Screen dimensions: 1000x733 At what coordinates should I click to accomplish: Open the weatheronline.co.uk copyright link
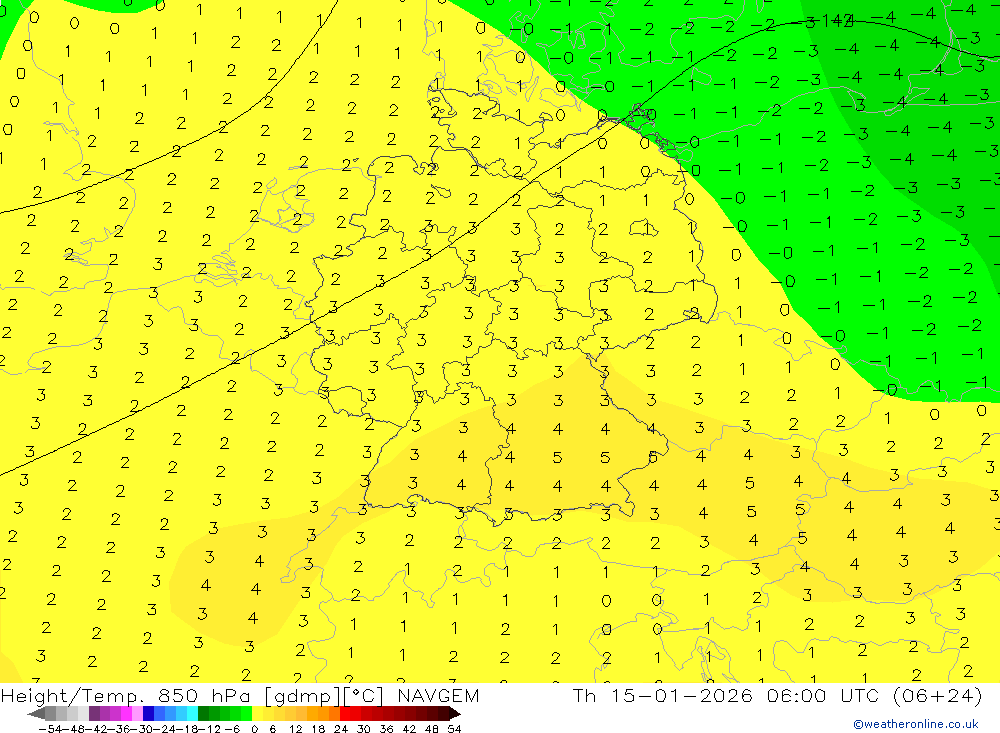tap(916, 724)
